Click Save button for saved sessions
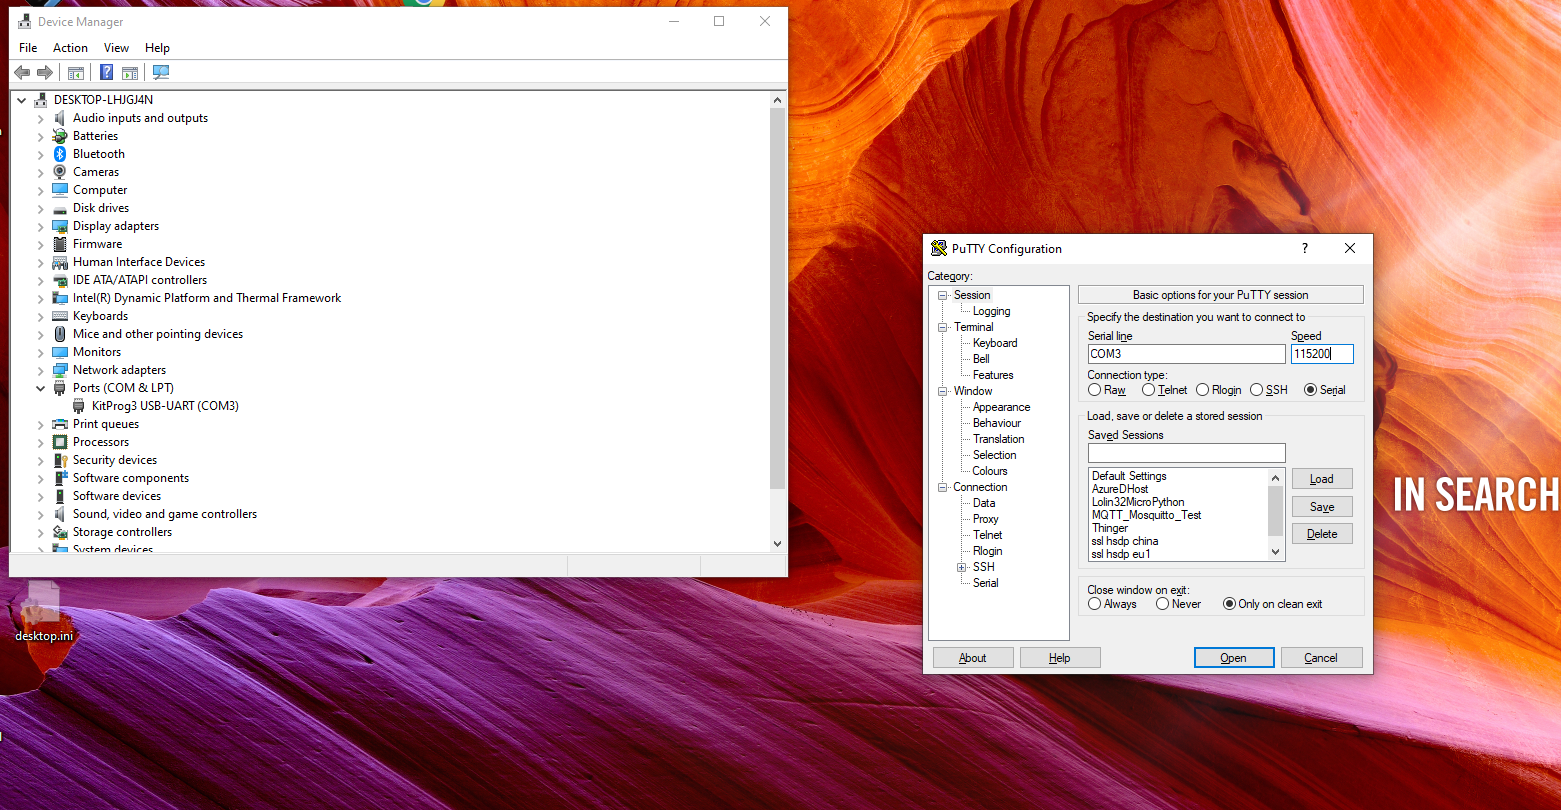 coord(1322,507)
